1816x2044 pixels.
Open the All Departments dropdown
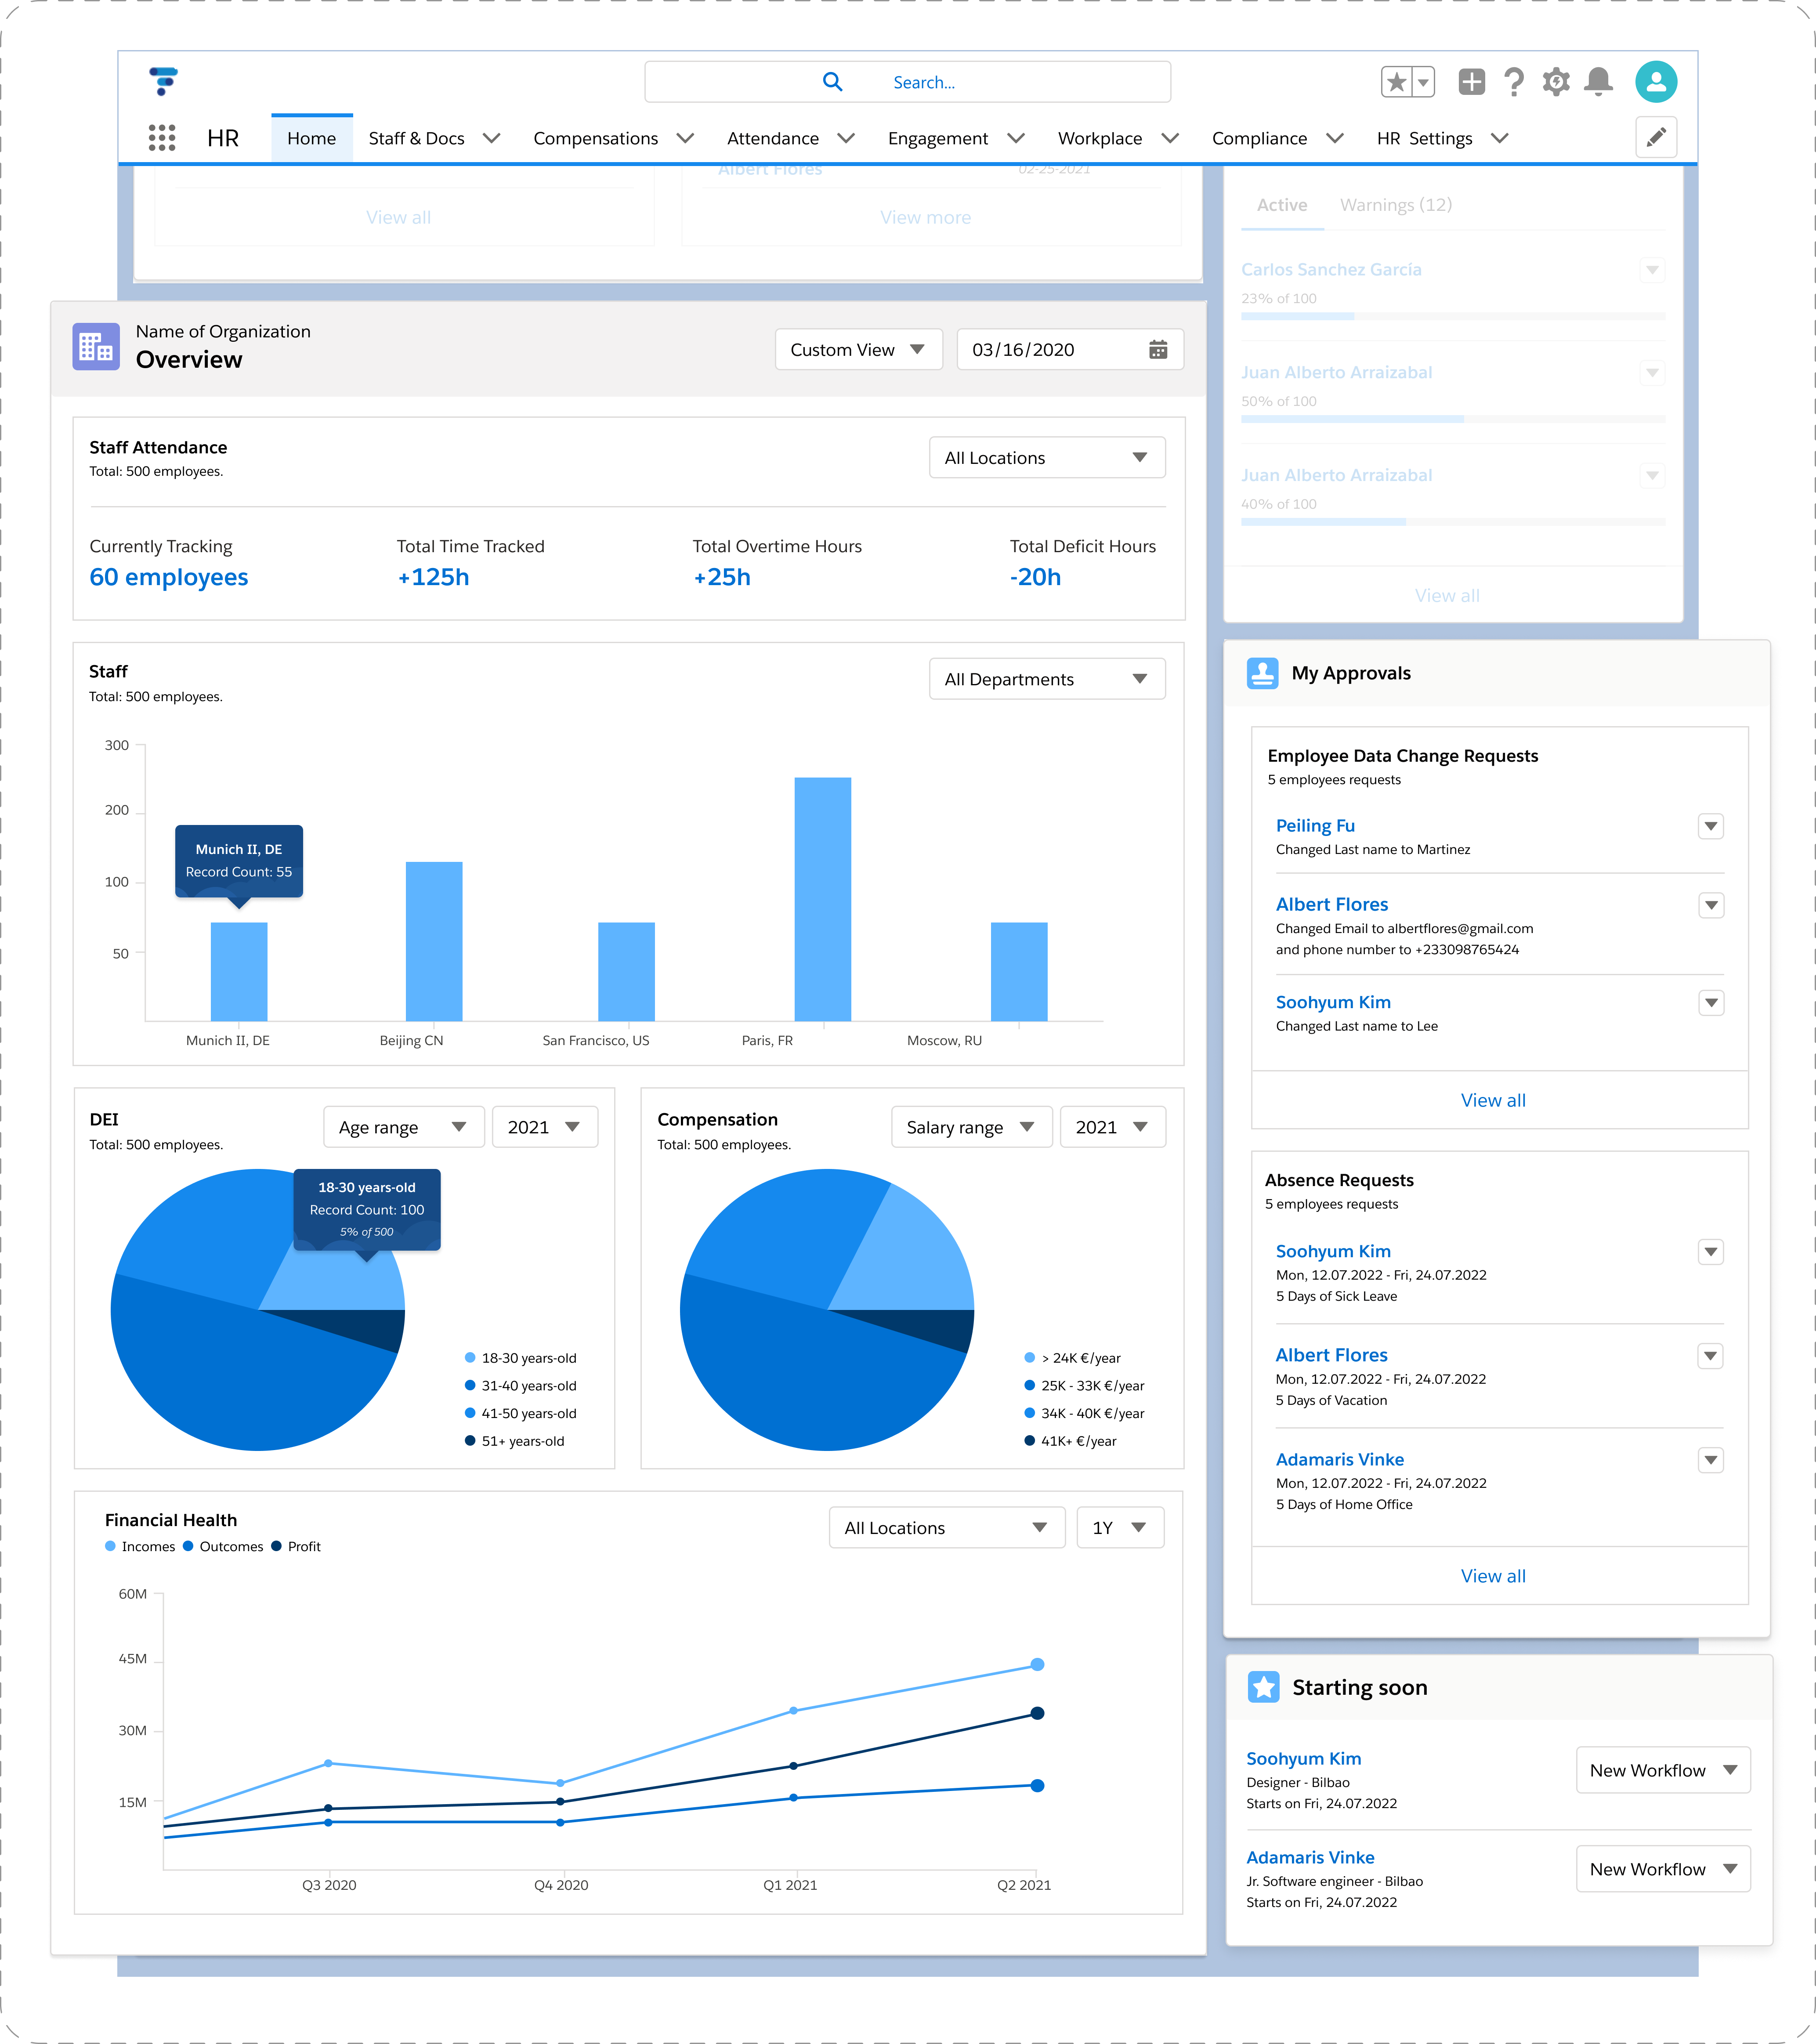click(1046, 679)
